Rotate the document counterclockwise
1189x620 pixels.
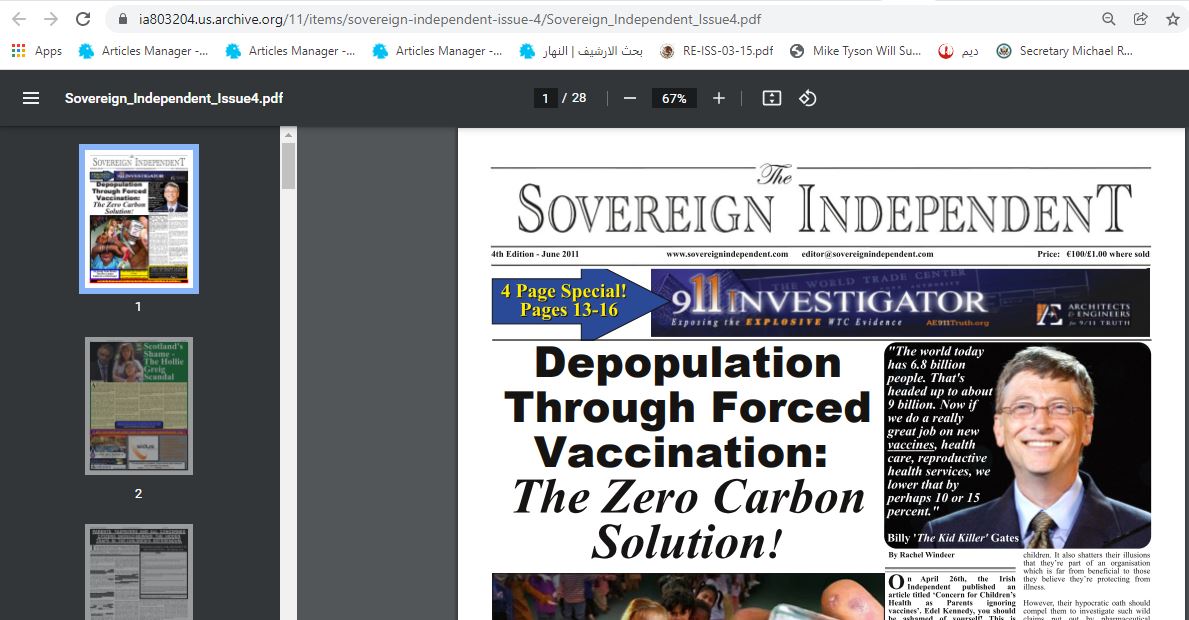click(x=808, y=98)
